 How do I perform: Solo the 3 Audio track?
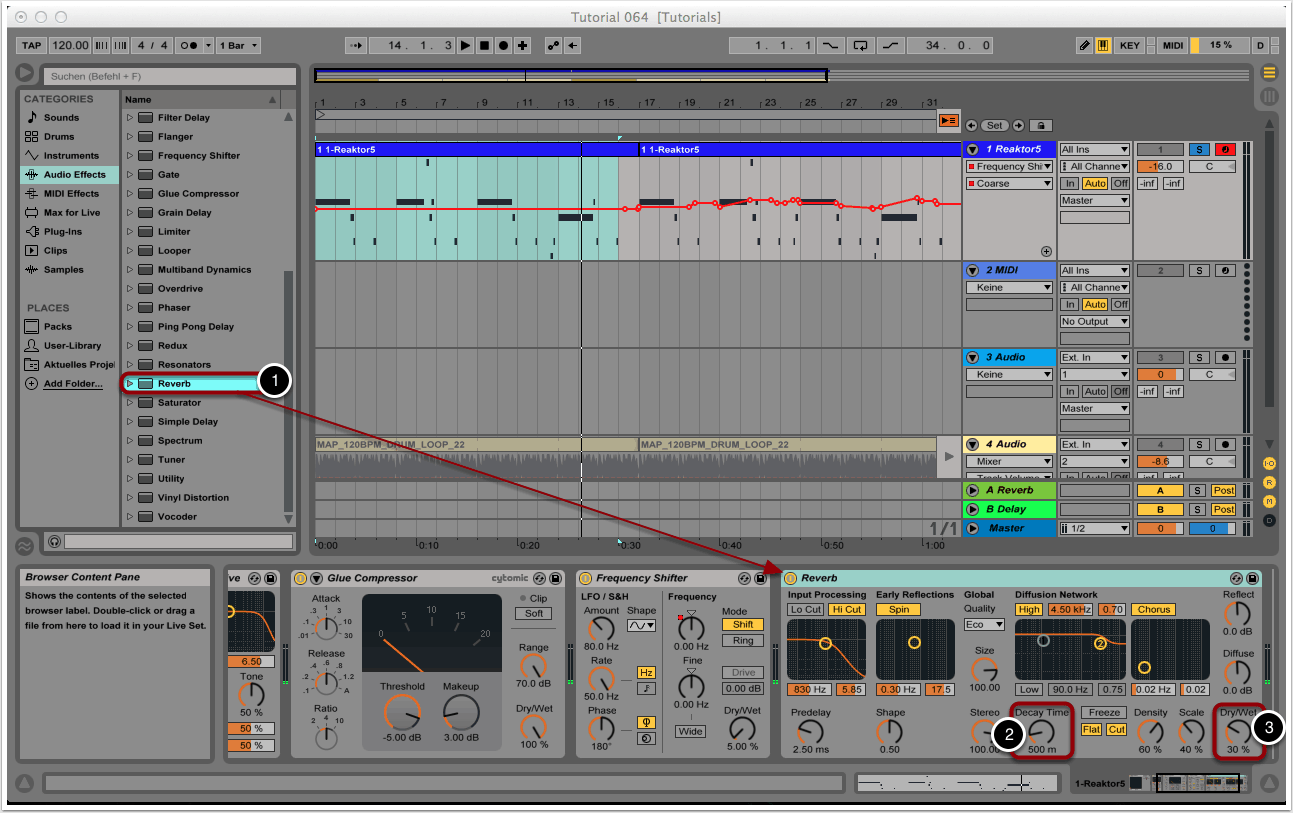pyautogui.click(x=1198, y=357)
